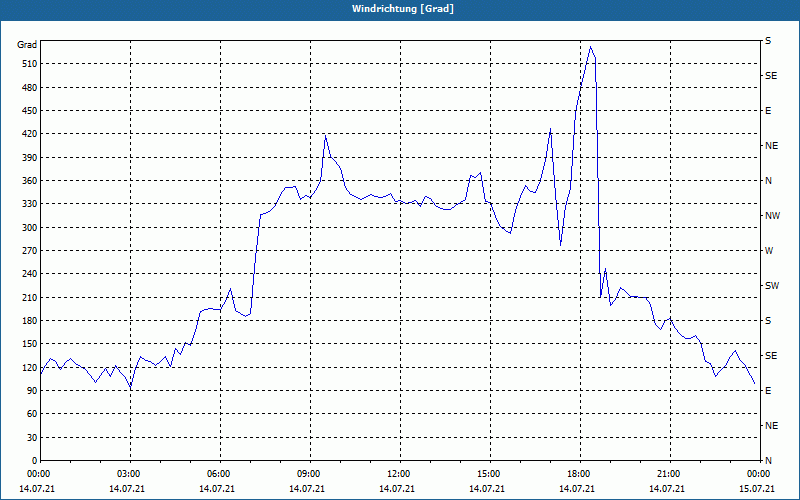Select the 90 degree y-axis label
This screenshot has width=800, height=500.
(x=30, y=391)
